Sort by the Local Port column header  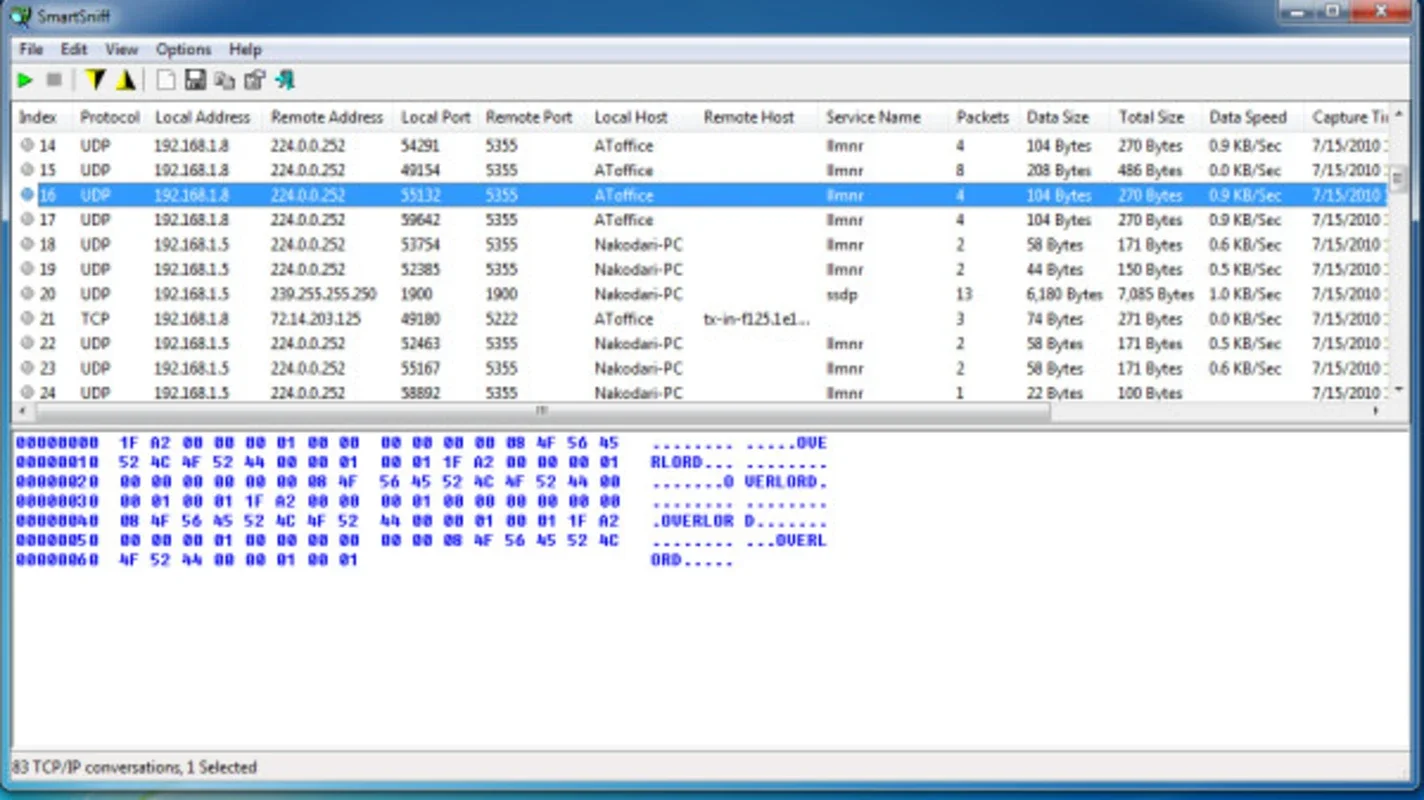(435, 117)
